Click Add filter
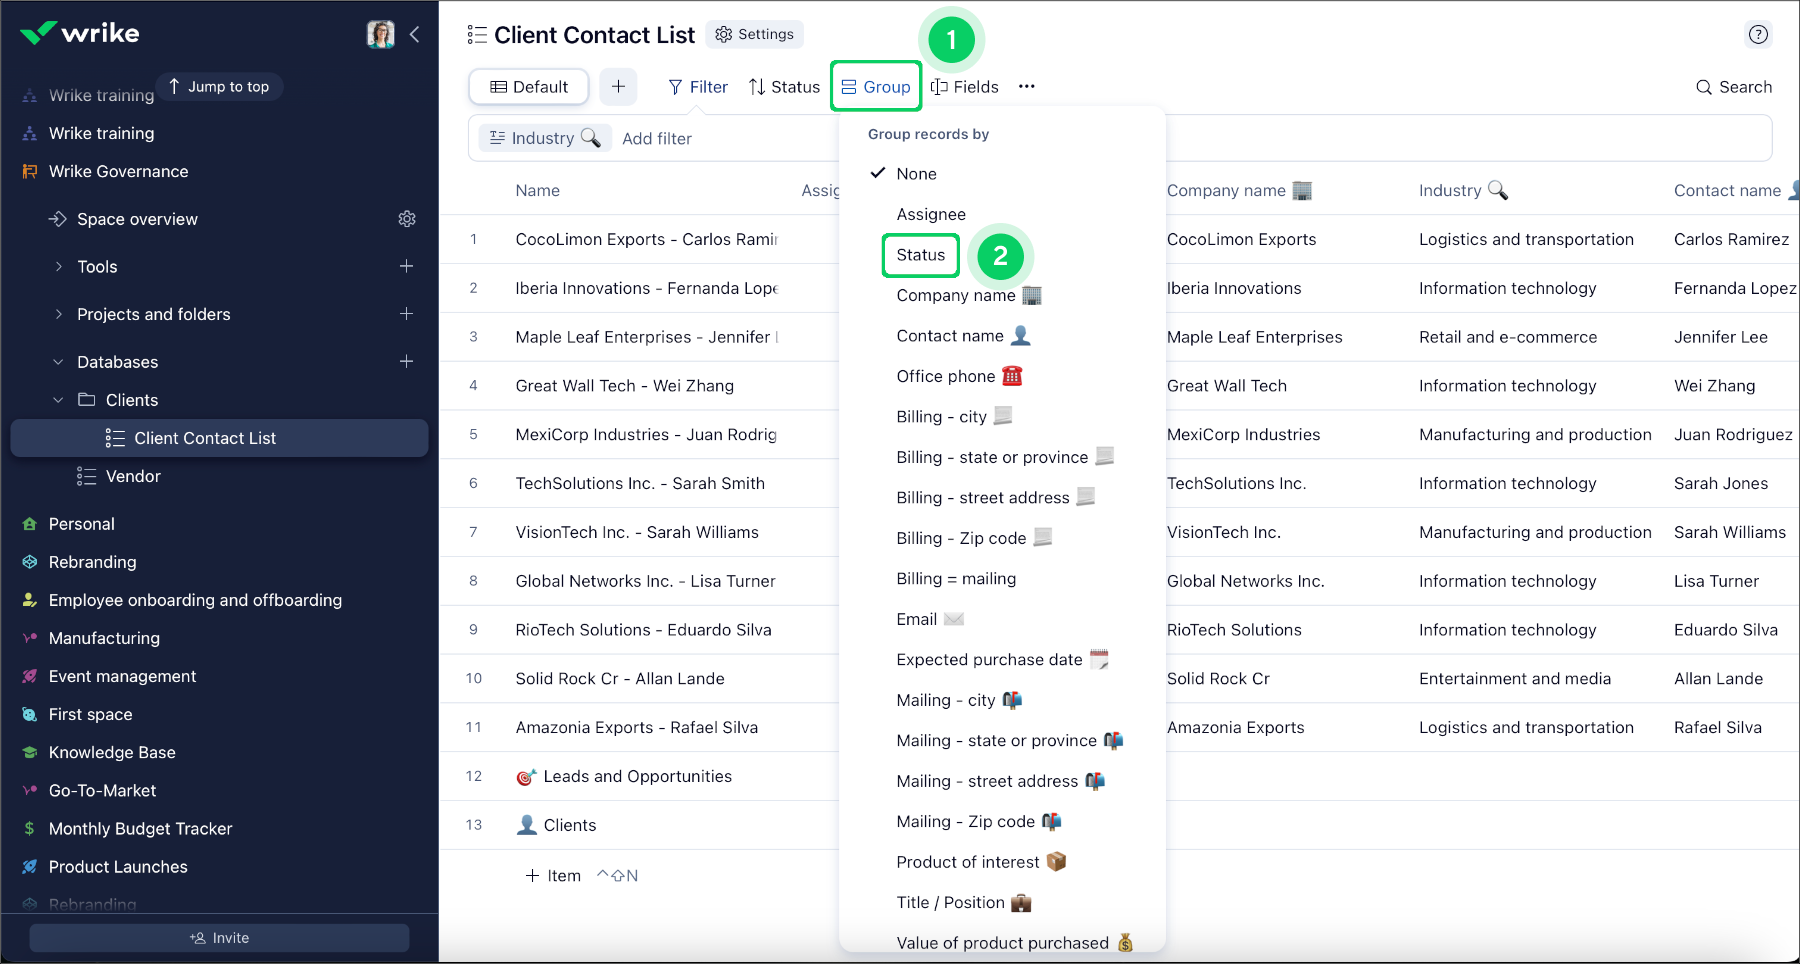This screenshot has height=964, width=1800. pyautogui.click(x=657, y=139)
